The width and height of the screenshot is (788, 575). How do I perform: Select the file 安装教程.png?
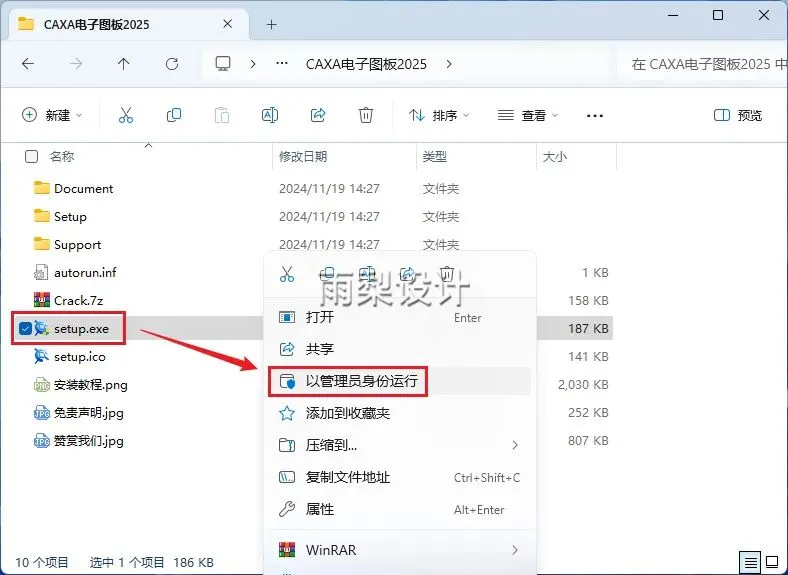click(x=91, y=385)
